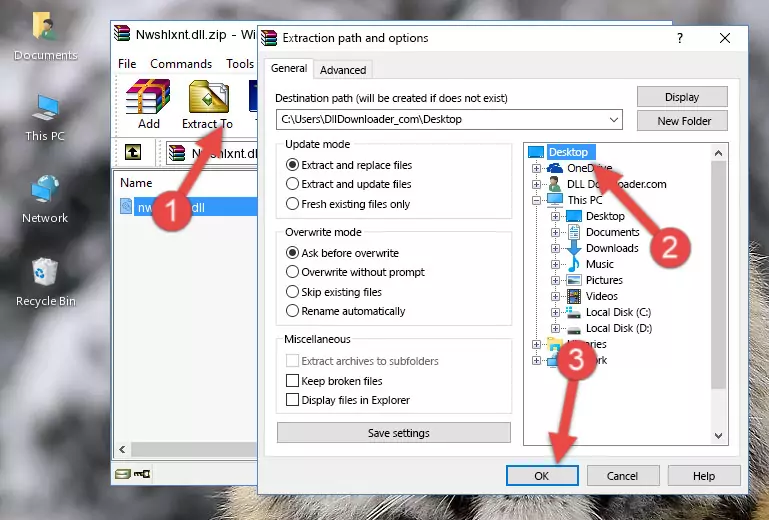769x520 pixels.
Task: Click the Downloads arrow icon in tree
Action: point(574,248)
